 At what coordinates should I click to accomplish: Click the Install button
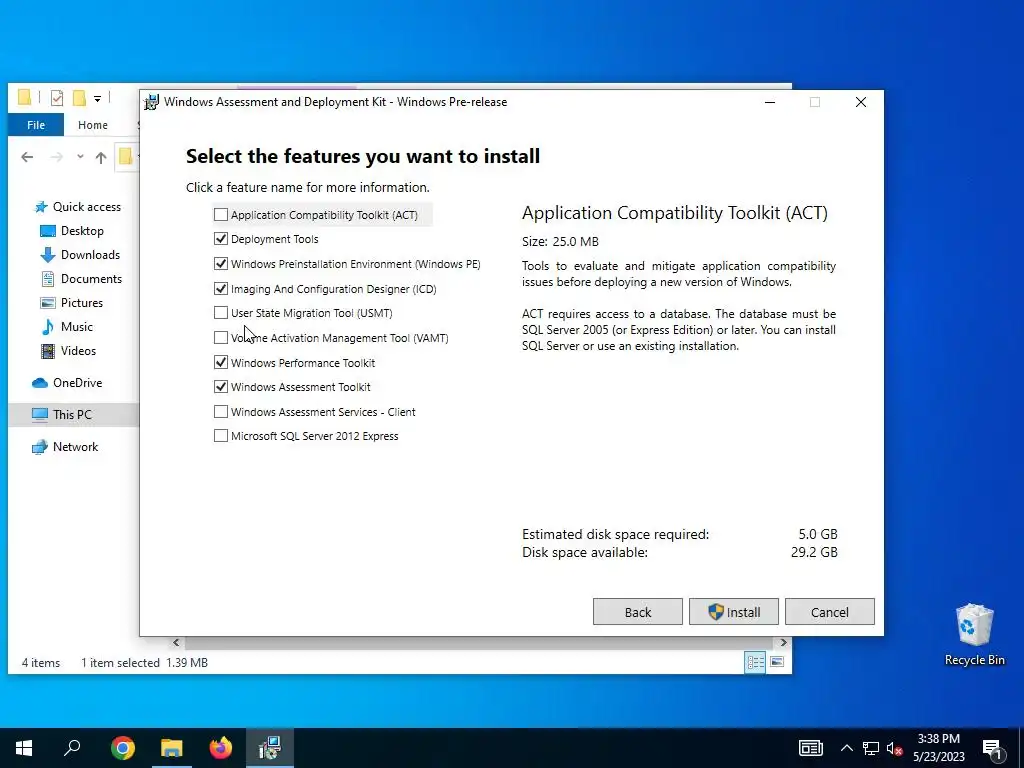733,612
